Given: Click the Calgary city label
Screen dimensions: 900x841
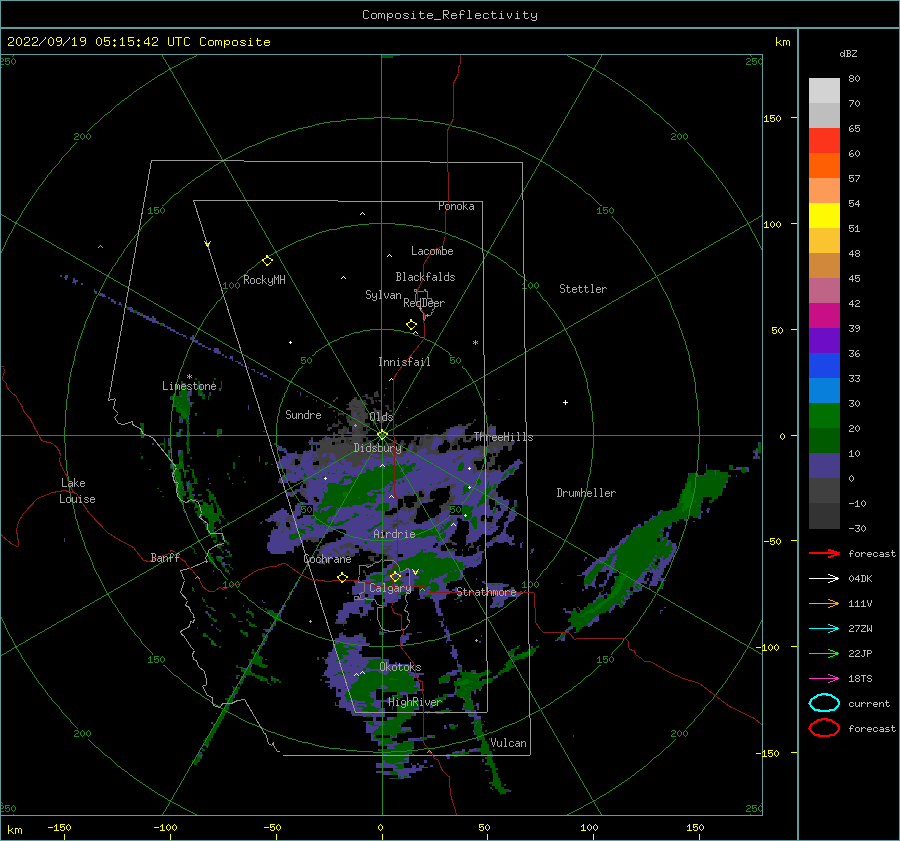Looking at the screenshot, I should (390, 588).
